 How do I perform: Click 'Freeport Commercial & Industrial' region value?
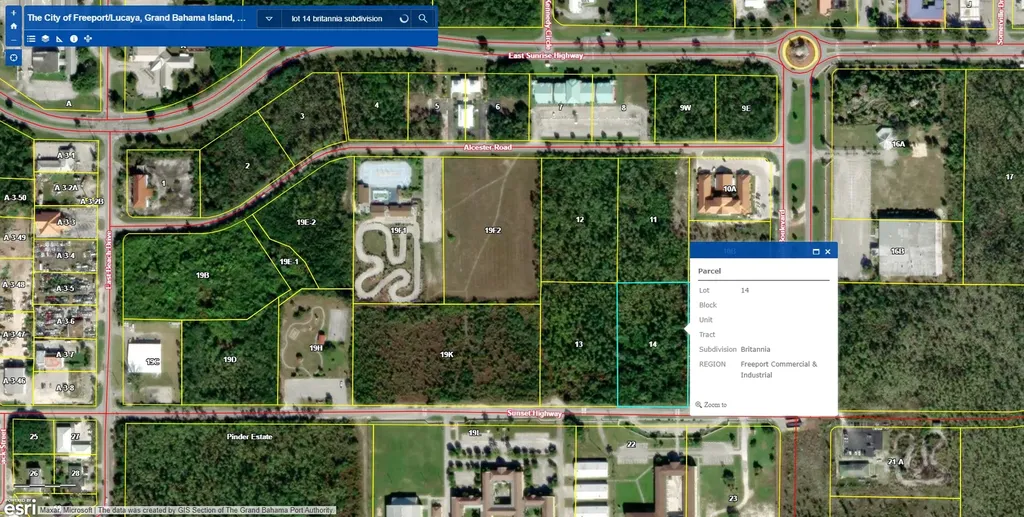click(778, 369)
